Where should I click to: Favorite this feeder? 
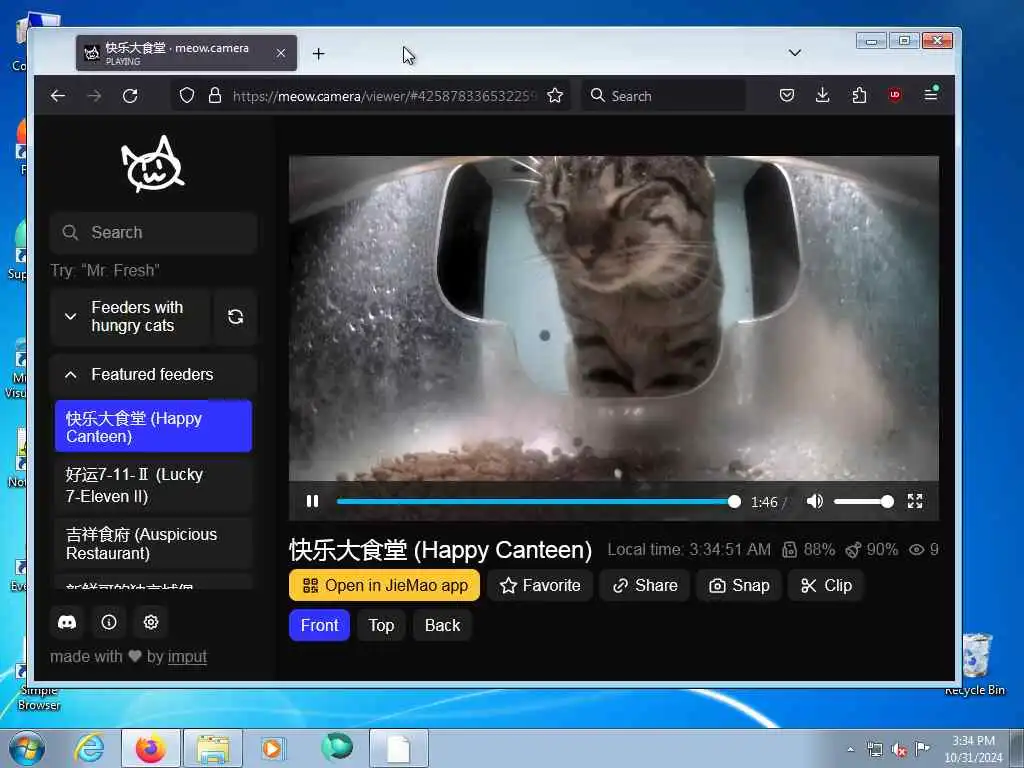[x=540, y=585]
